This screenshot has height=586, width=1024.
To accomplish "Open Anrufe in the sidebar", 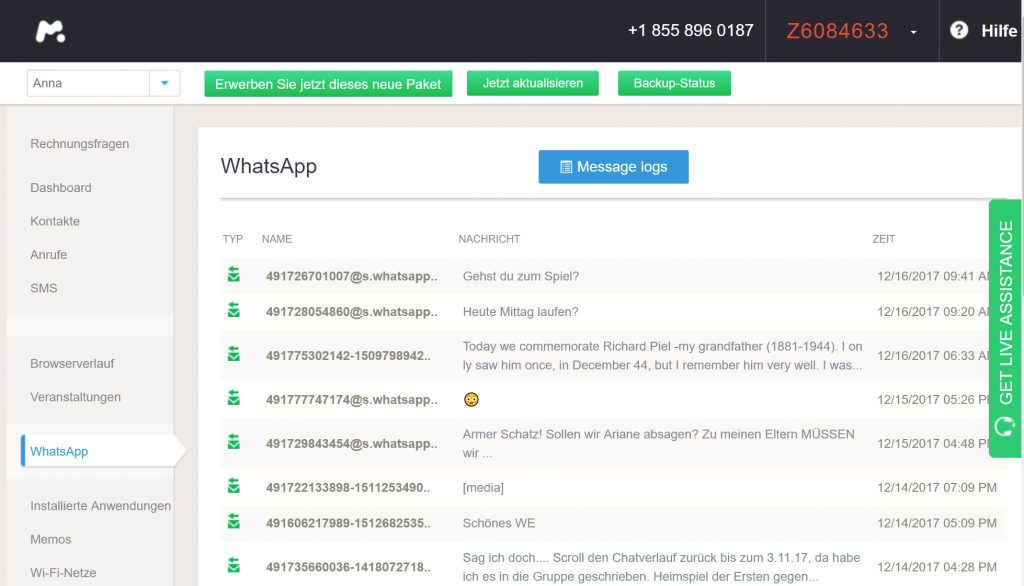I will pos(48,254).
